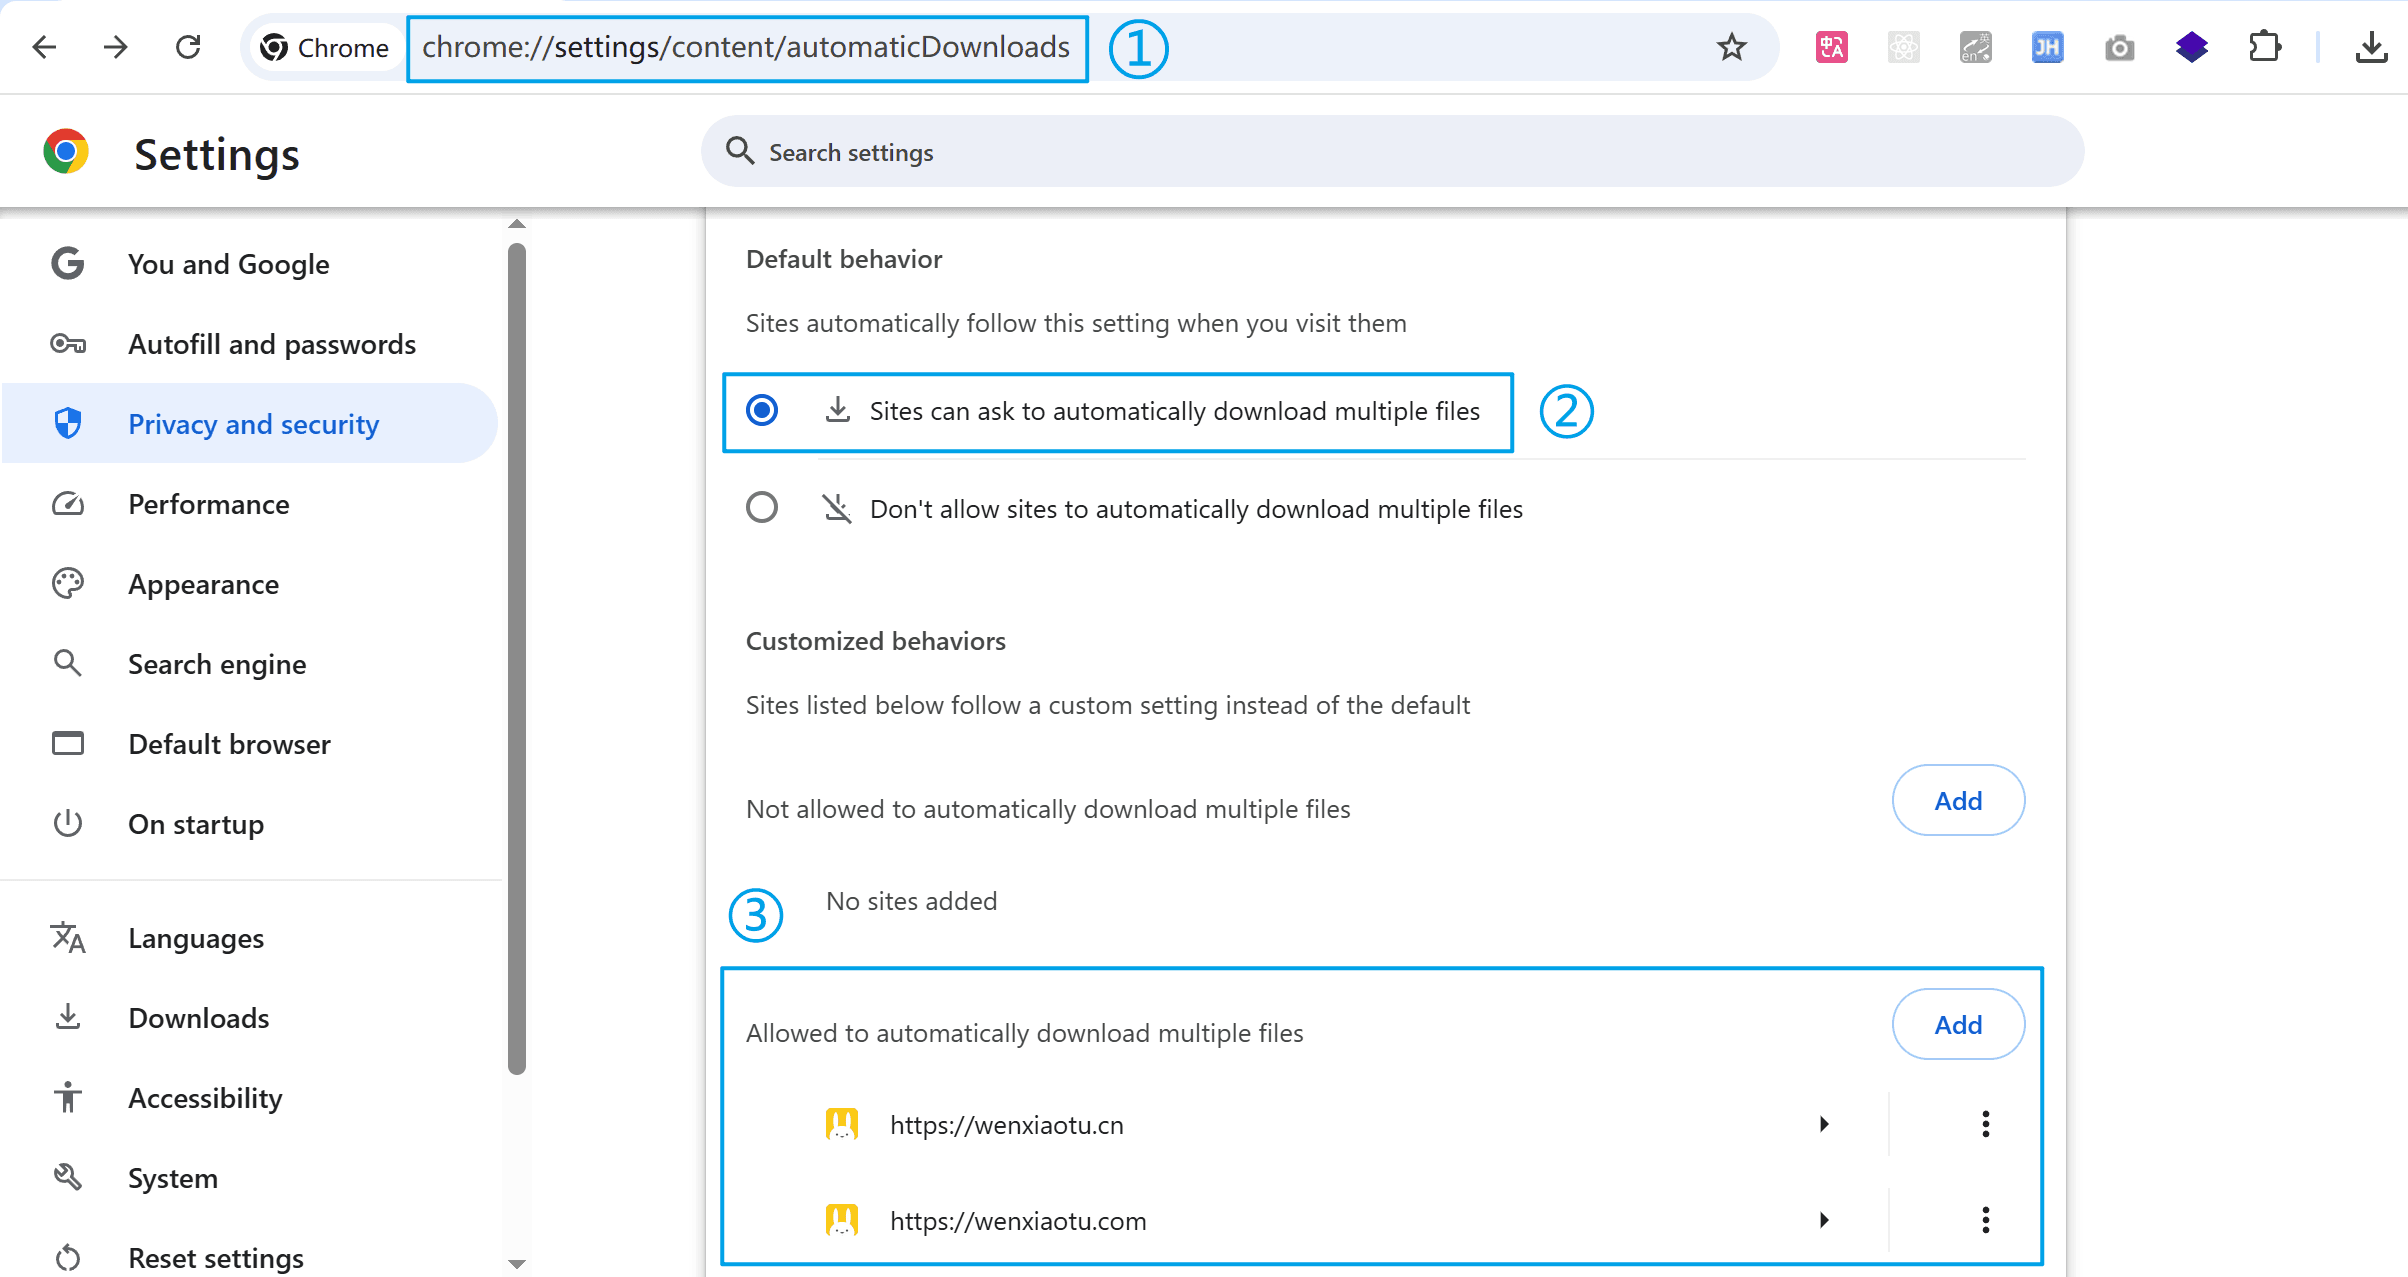Open the Appearance settings section
The width and height of the screenshot is (2408, 1277).
click(x=203, y=584)
